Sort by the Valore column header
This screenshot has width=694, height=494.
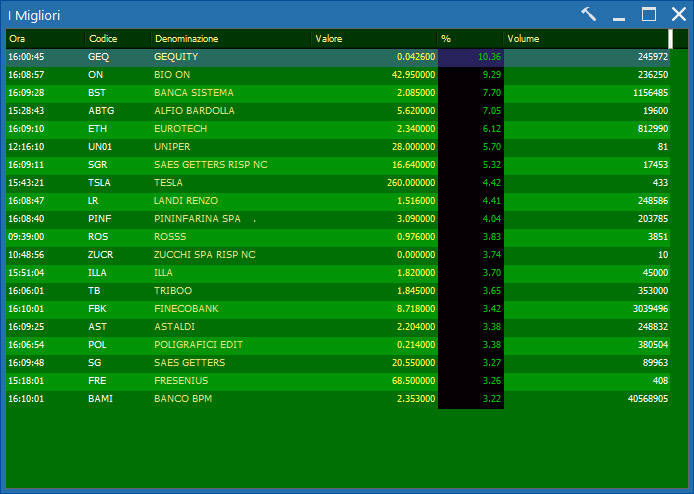pyautogui.click(x=374, y=39)
